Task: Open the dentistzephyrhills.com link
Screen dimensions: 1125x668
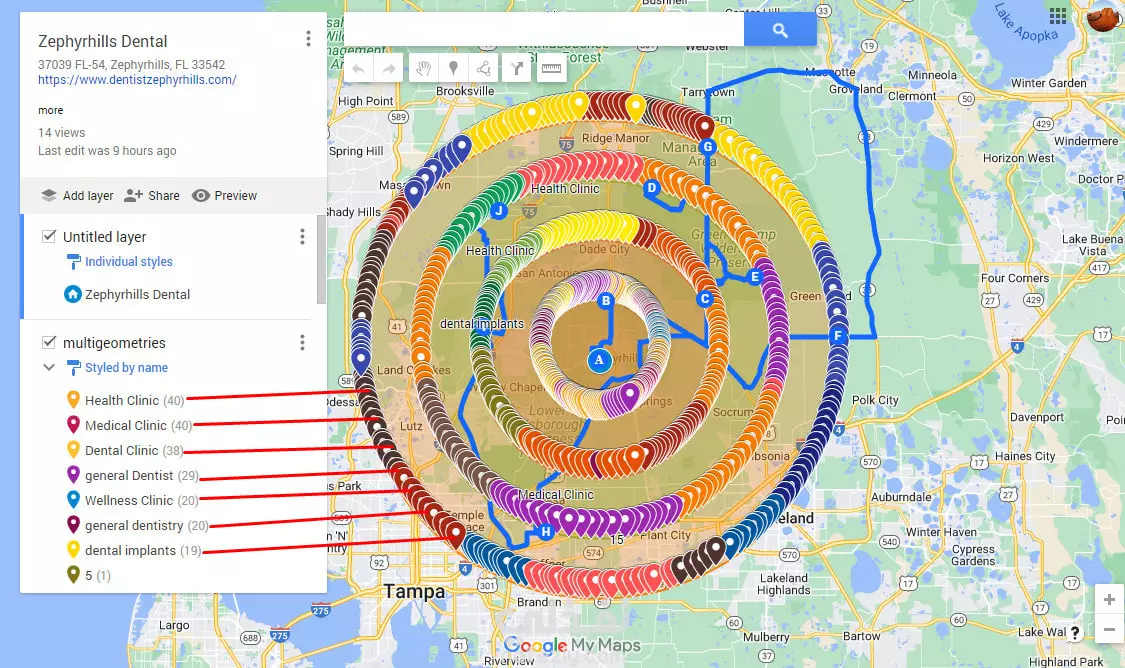Action: tap(137, 80)
